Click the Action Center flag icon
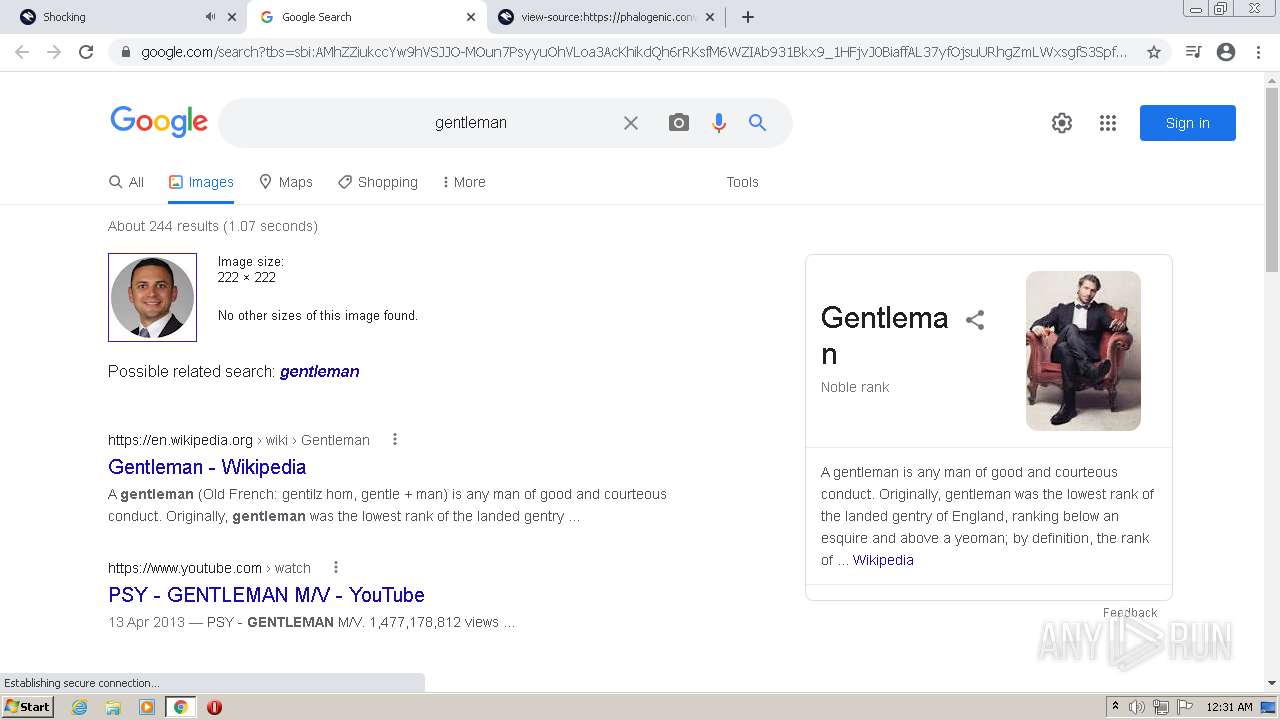Viewport: 1280px width, 720px height. pyautogui.click(x=1185, y=707)
